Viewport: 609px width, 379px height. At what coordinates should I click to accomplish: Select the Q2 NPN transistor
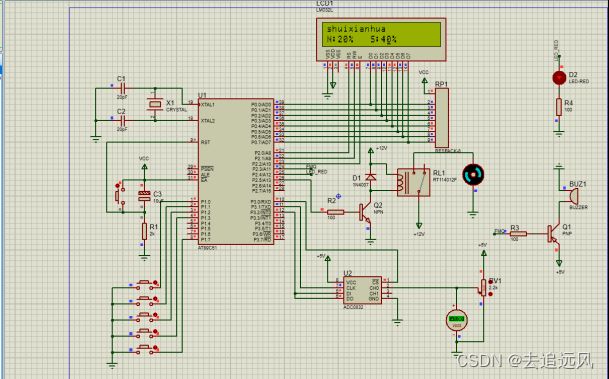point(365,213)
